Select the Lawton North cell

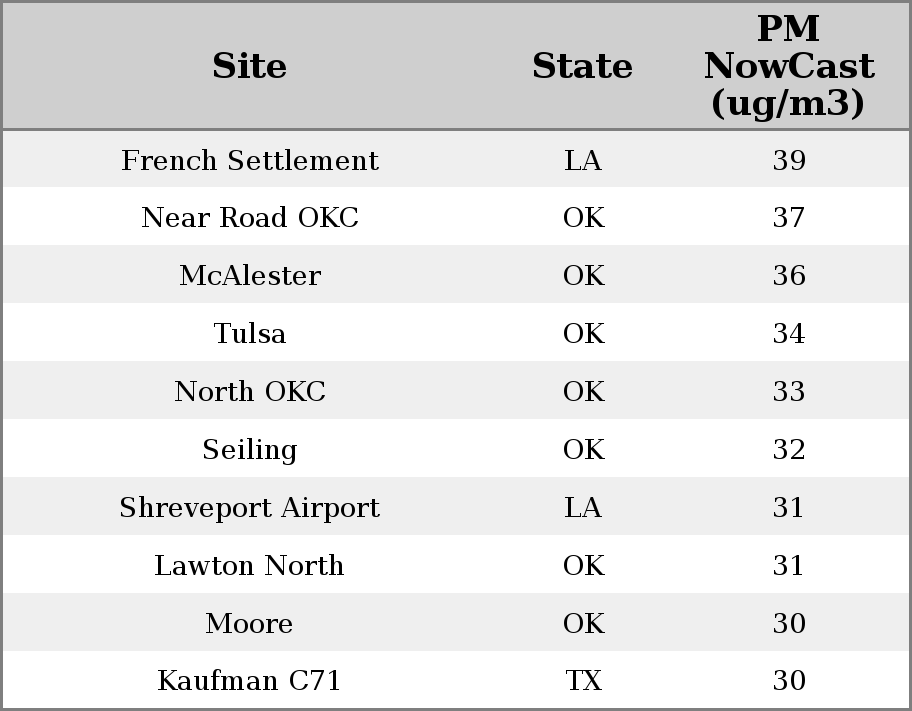(249, 565)
